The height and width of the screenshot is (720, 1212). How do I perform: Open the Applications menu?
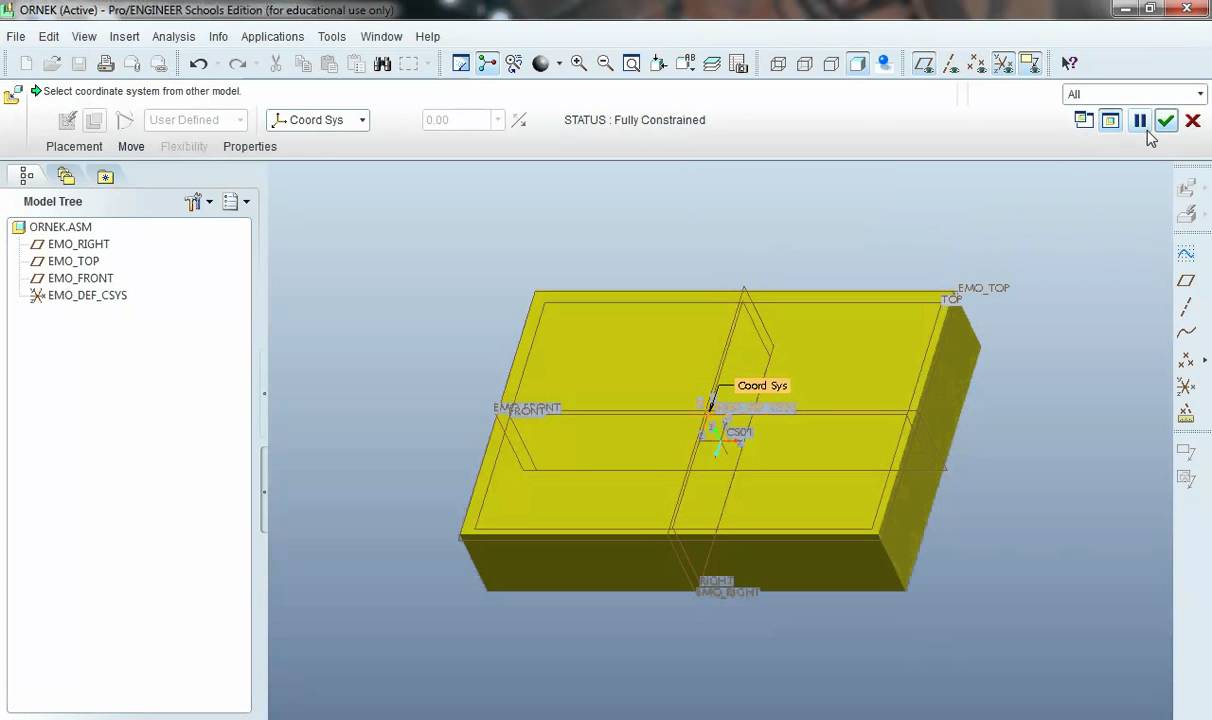[x=272, y=37]
